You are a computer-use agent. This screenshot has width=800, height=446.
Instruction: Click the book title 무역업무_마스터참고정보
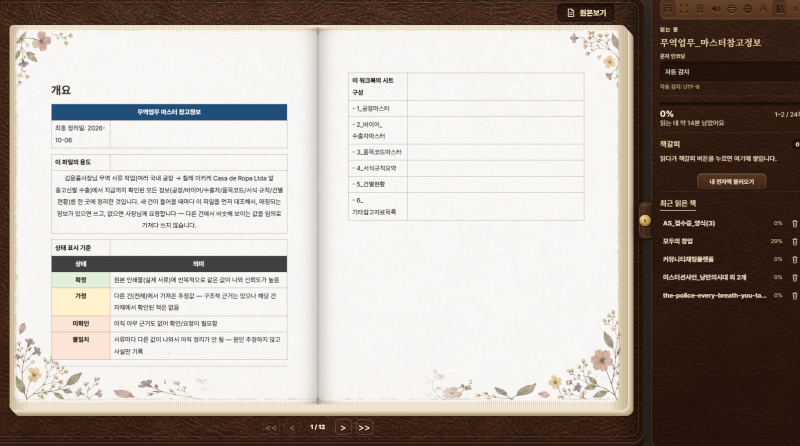coord(710,42)
